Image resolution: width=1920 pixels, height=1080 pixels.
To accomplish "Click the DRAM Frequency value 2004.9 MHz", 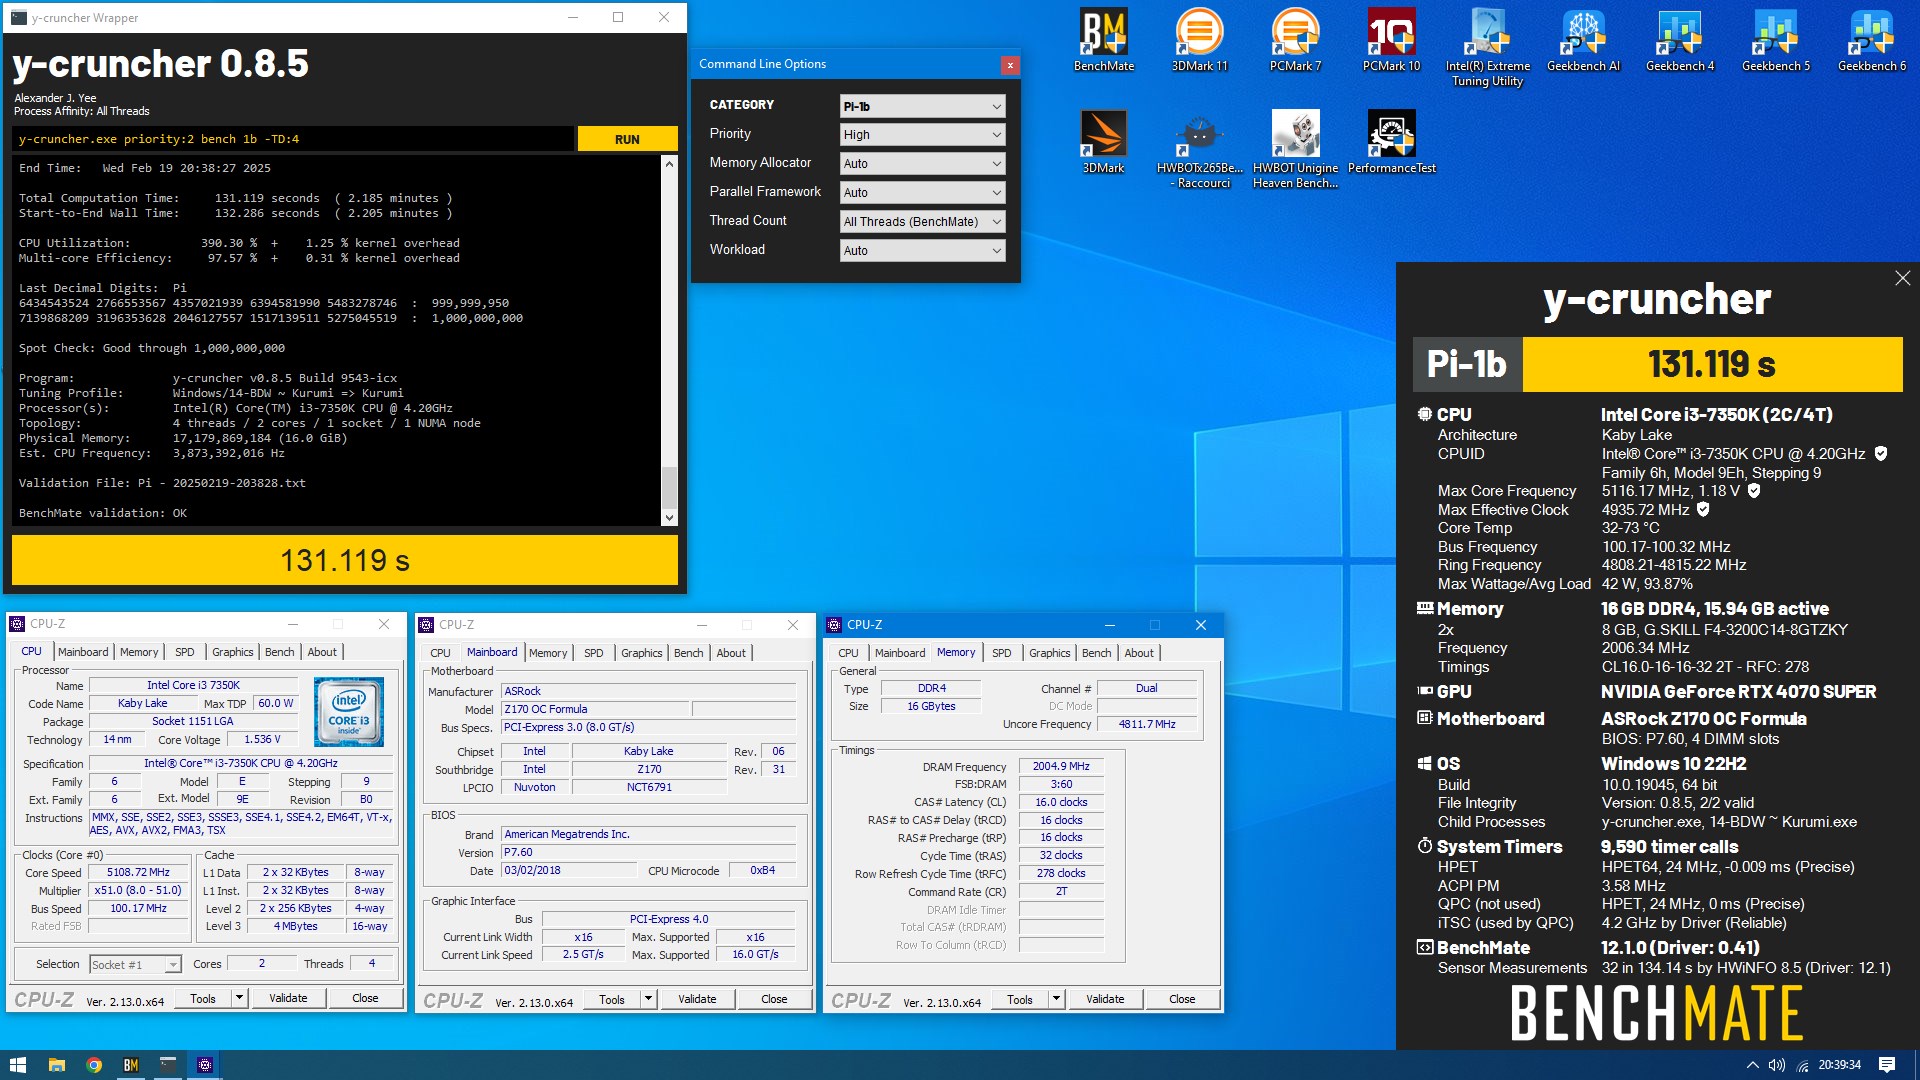I will click(1061, 767).
